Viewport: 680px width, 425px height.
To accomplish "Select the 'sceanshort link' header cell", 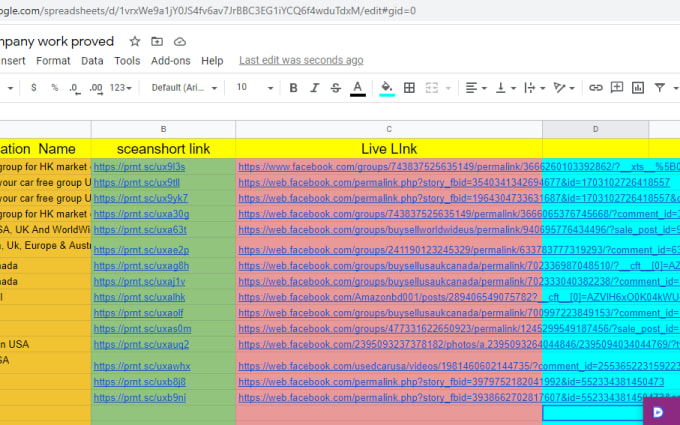I will [x=163, y=149].
